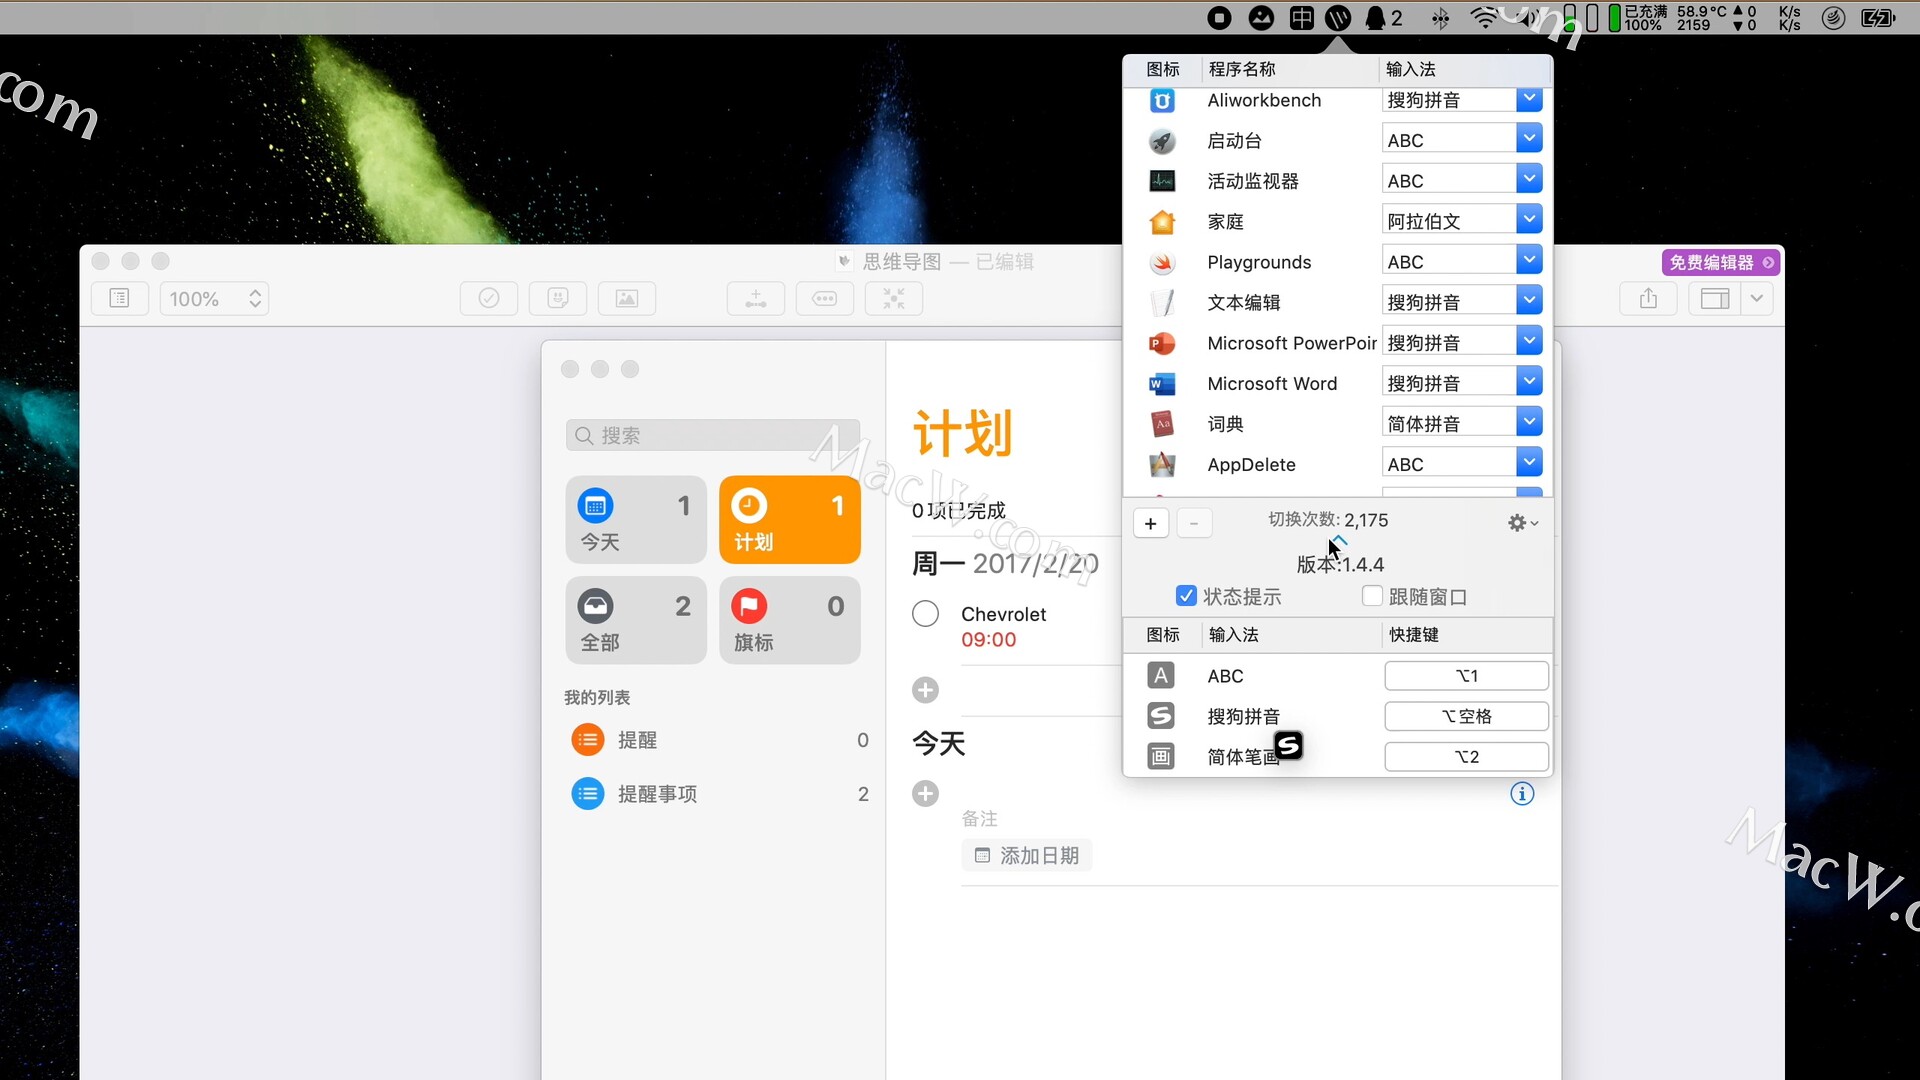Select the 今天 smart list card
The width and height of the screenshot is (1920, 1080).
636,520
